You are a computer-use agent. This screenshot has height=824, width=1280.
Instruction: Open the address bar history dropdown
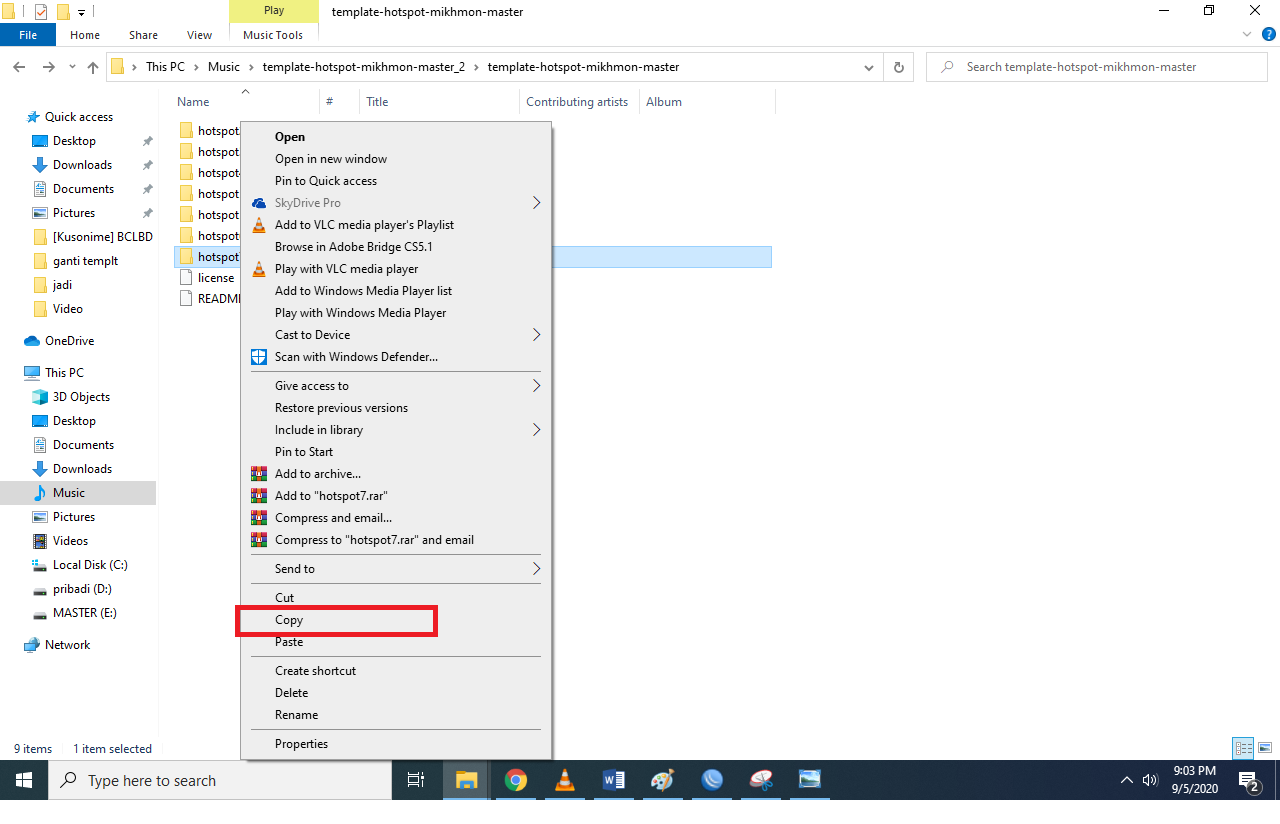tap(867, 67)
